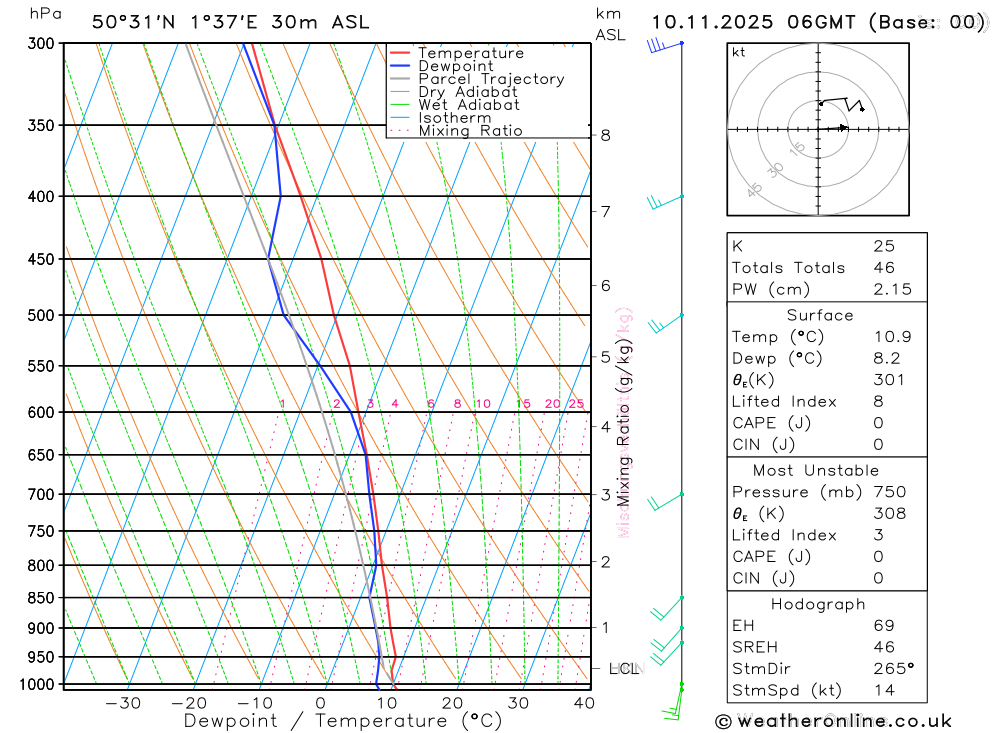Click the blue Dewpoint legend entry
This screenshot has width=1000, height=733.
pos(441,66)
